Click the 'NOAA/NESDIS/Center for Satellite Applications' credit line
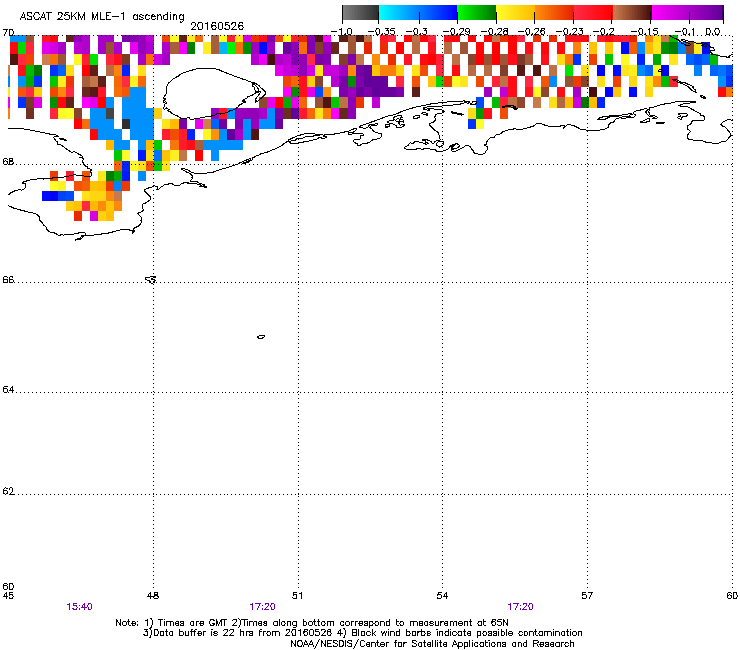The width and height of the screenshot is (740, 650). (432, 644)
